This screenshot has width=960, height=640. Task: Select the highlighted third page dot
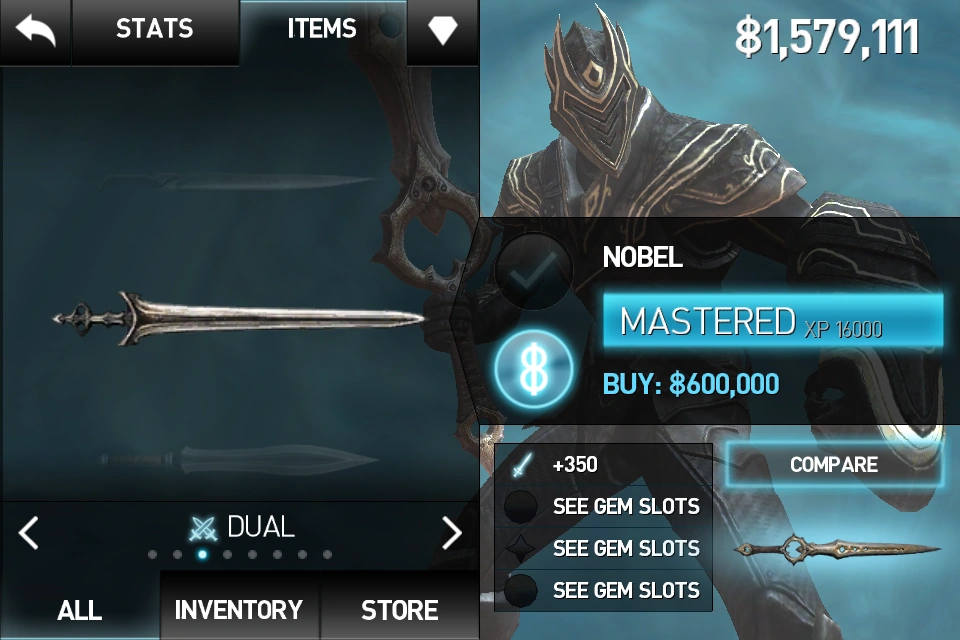click(202, 554)
